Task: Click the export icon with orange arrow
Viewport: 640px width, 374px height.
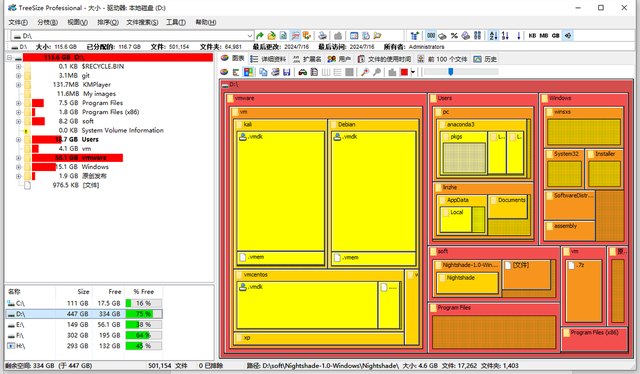Action: coord(307,36)
